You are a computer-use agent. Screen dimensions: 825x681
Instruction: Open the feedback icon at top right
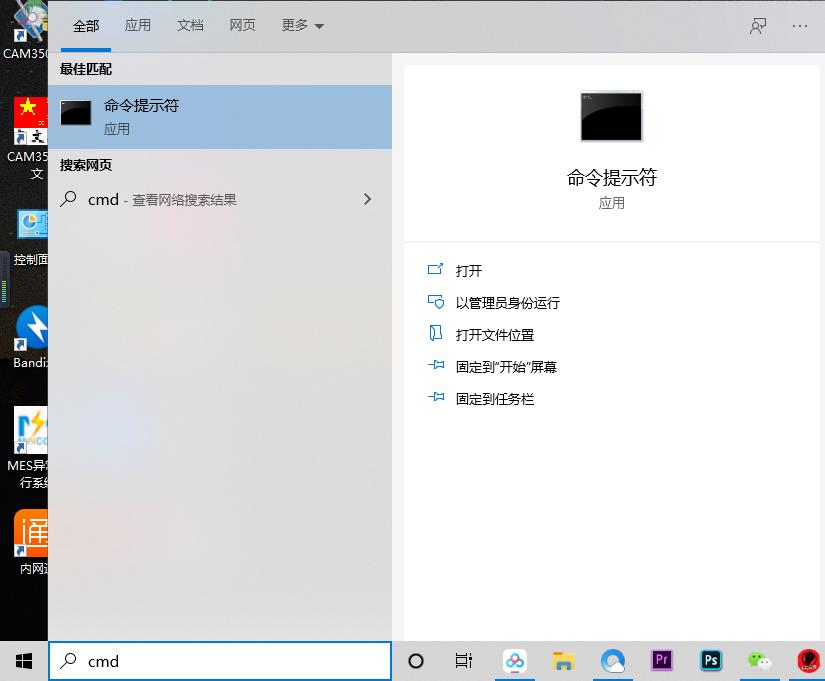pyautogui.click(x=757, y=25)
